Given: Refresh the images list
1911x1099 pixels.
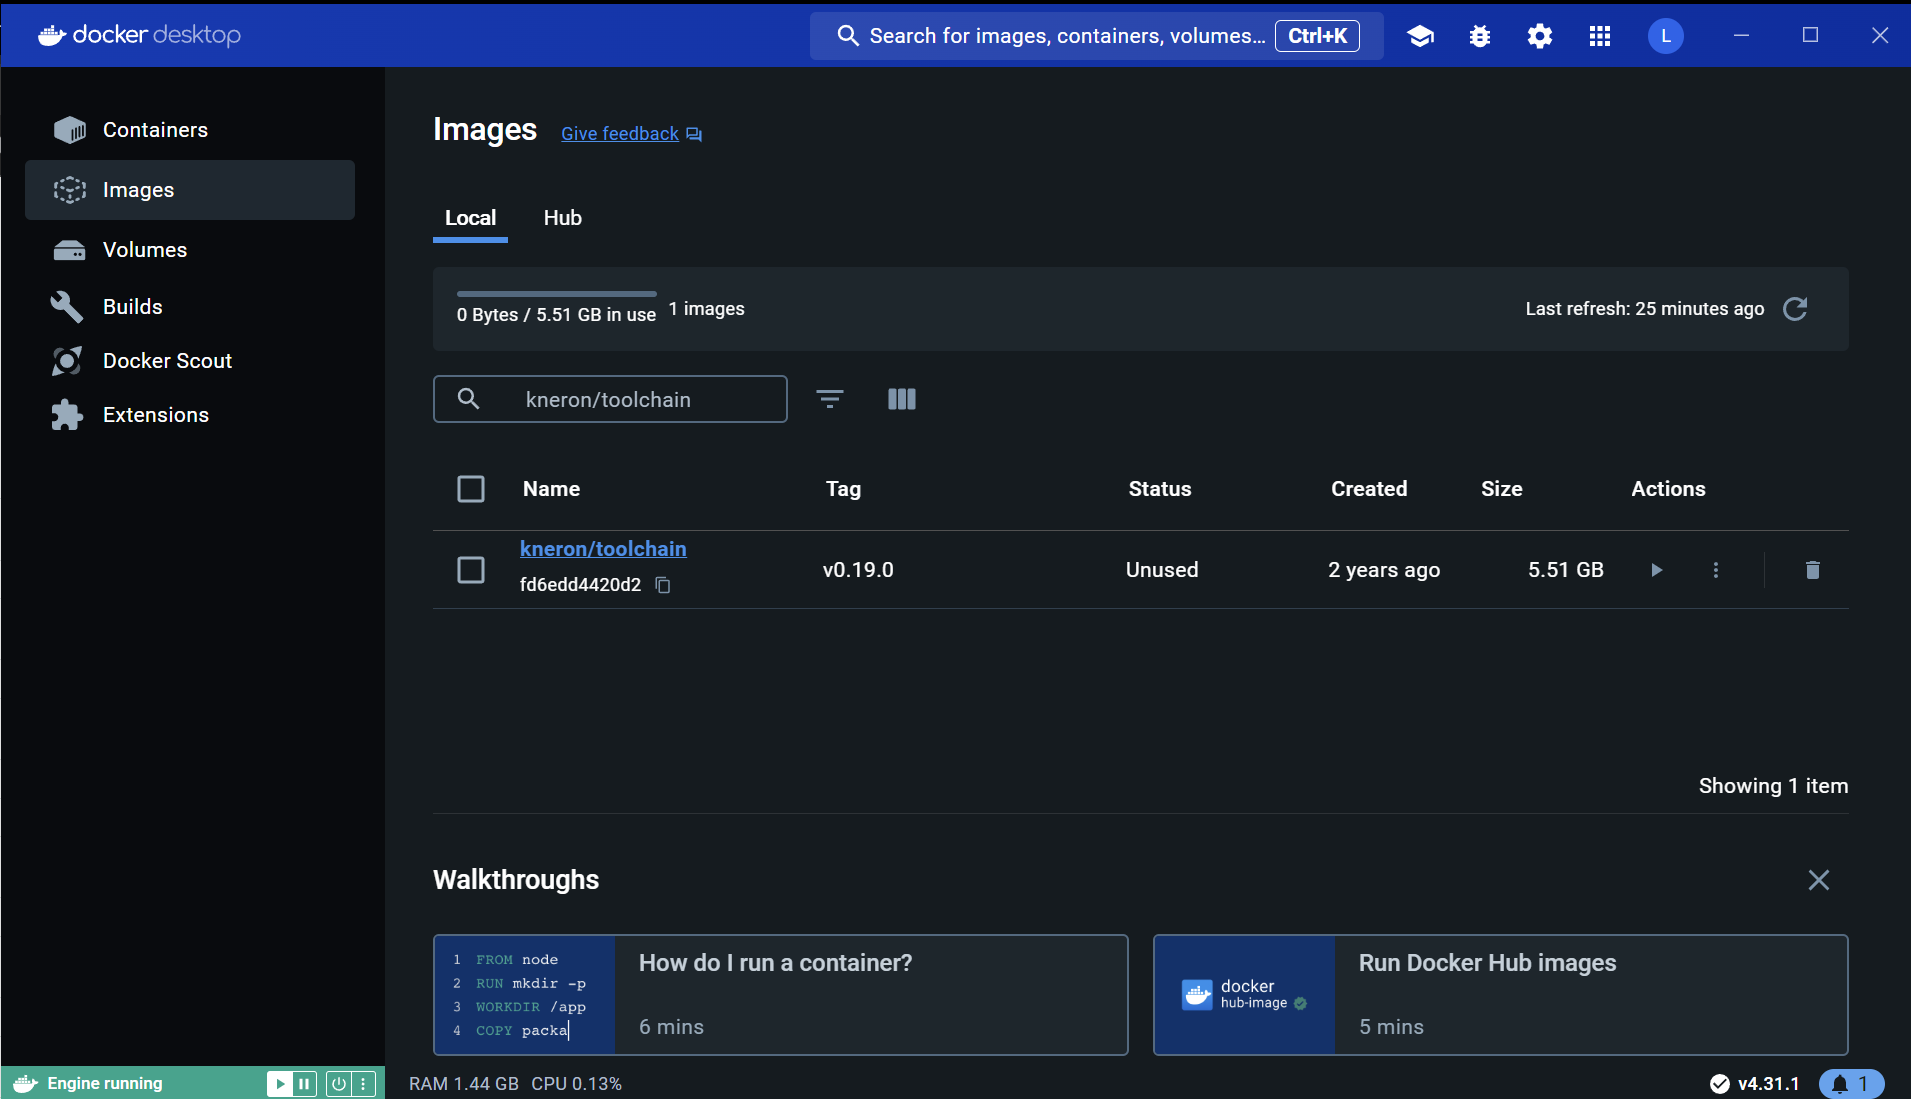Looking at the screenshot, I should coord(1795,309).
